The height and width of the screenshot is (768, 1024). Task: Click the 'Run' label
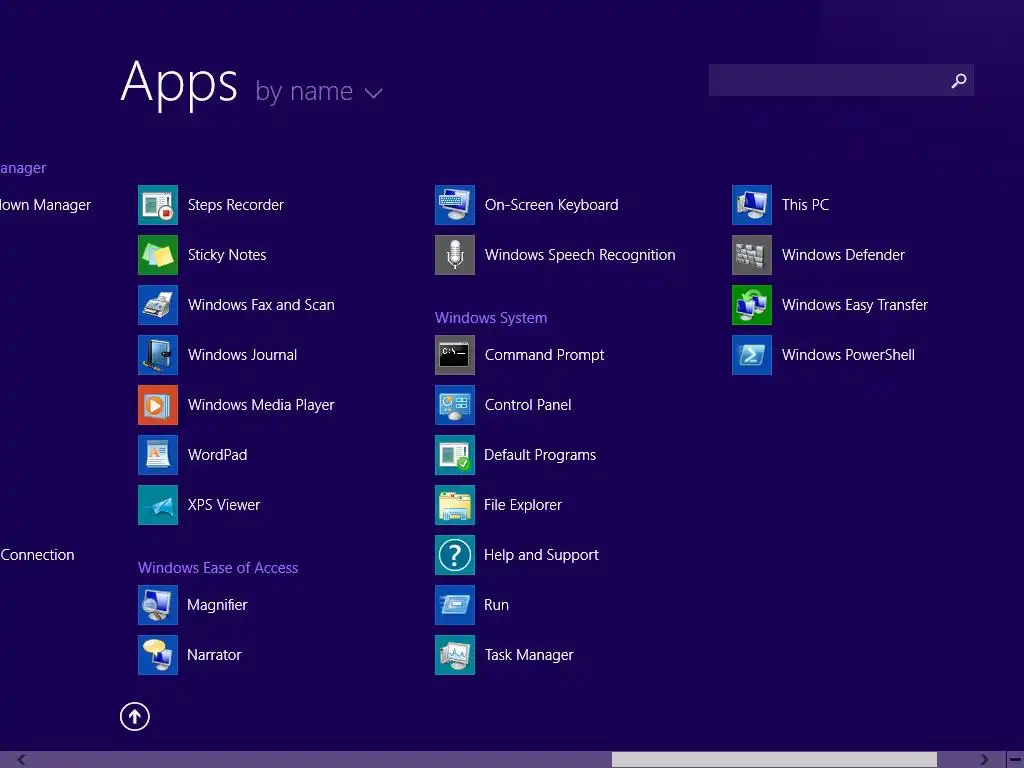(496, 605)
